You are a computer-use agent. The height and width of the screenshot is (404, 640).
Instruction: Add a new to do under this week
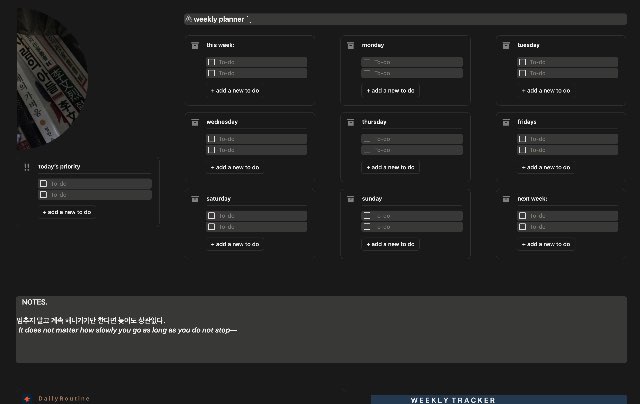(235, 91)
